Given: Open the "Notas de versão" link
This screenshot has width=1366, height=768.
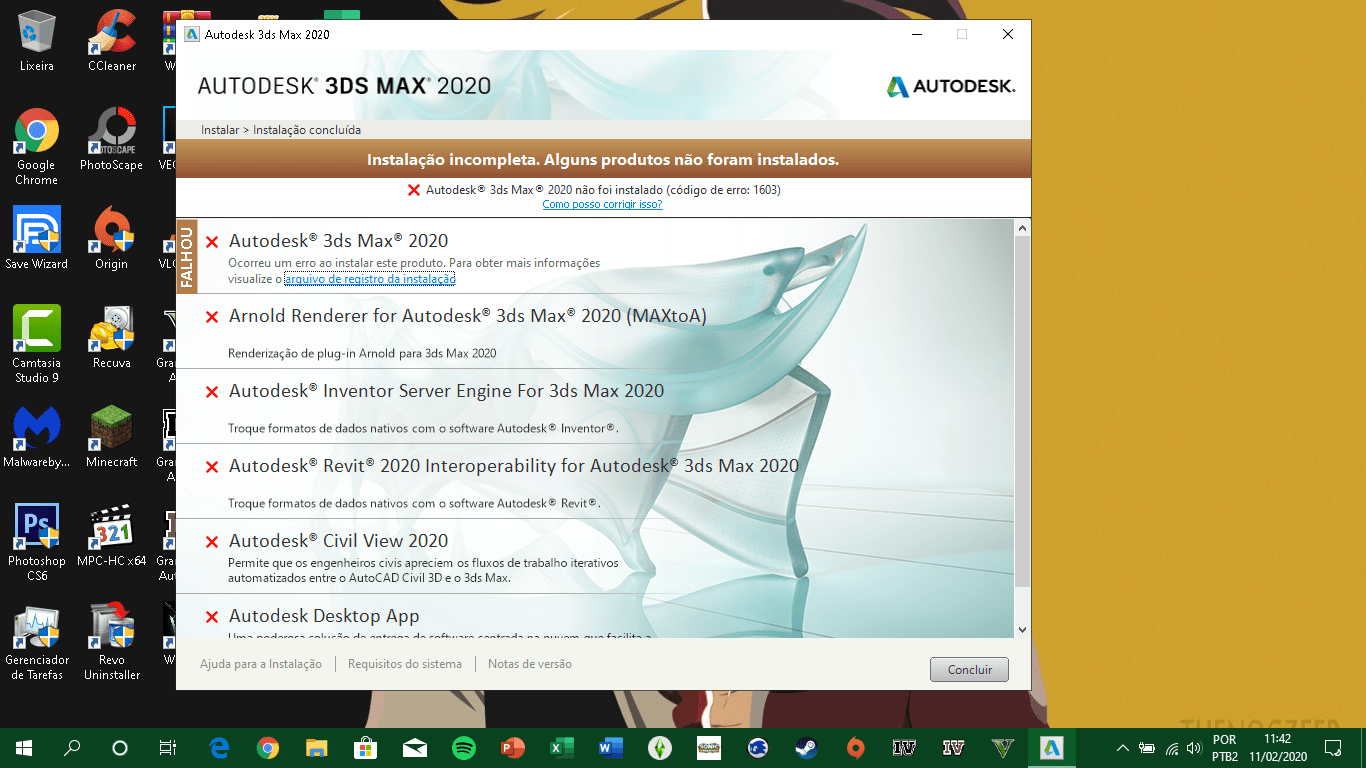Looking at the screenshot, I should pos(530,664).
